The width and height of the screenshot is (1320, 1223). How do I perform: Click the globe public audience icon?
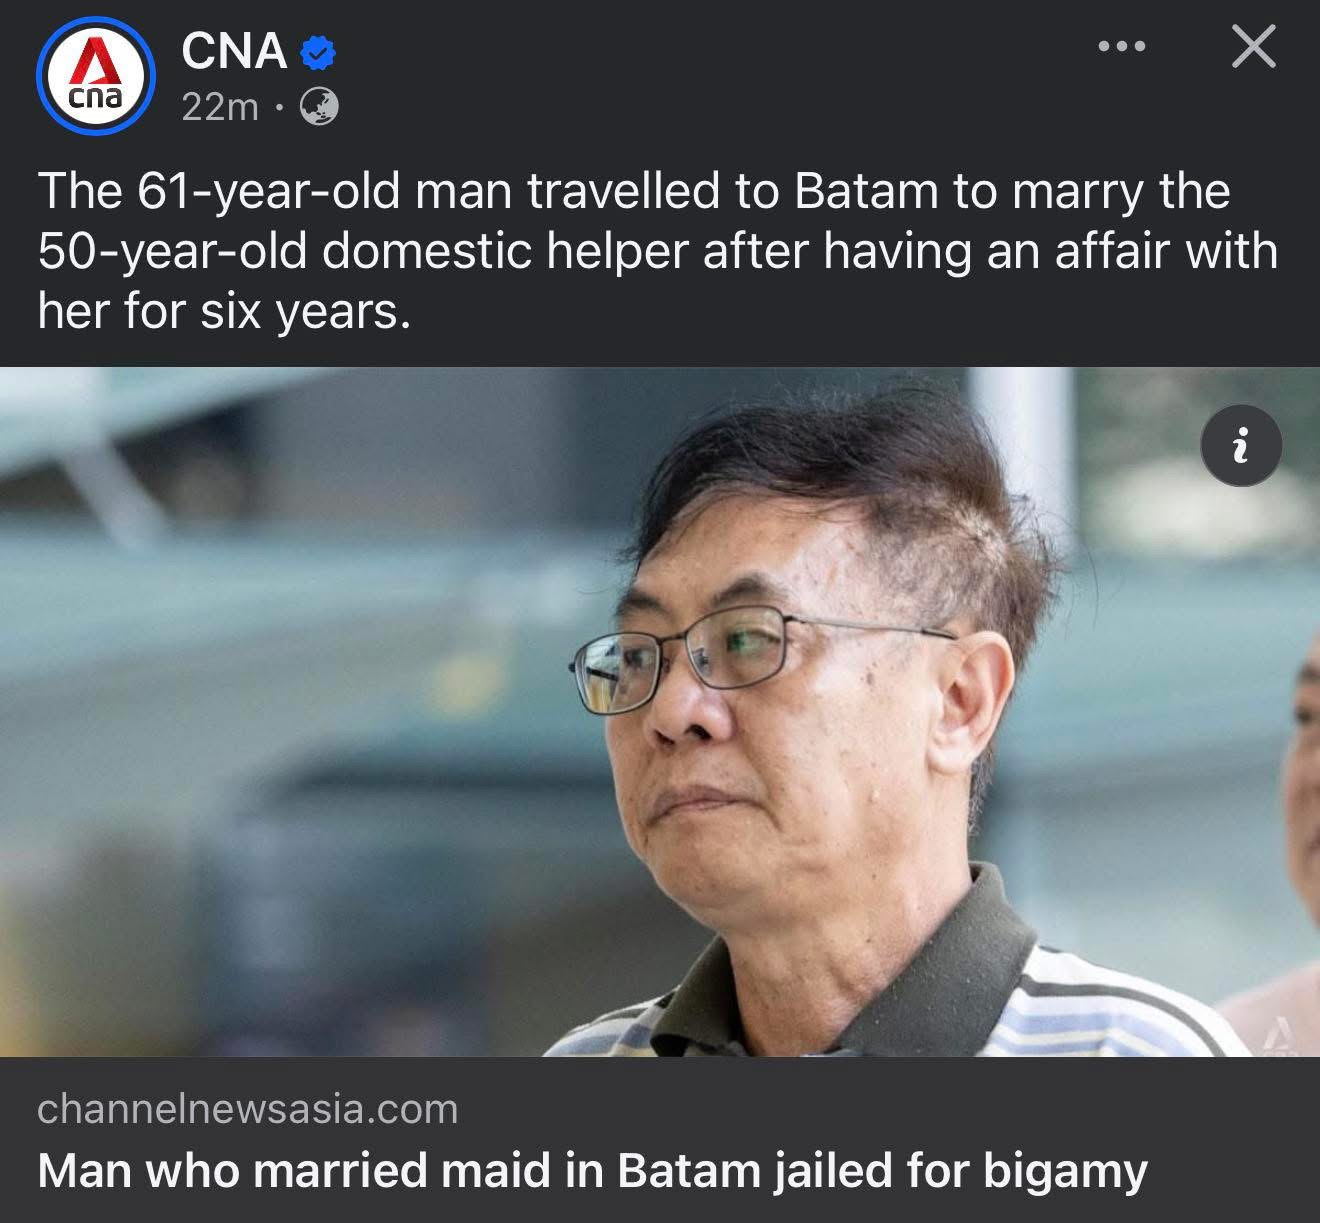pyautogui.click(x=319, y=107)
